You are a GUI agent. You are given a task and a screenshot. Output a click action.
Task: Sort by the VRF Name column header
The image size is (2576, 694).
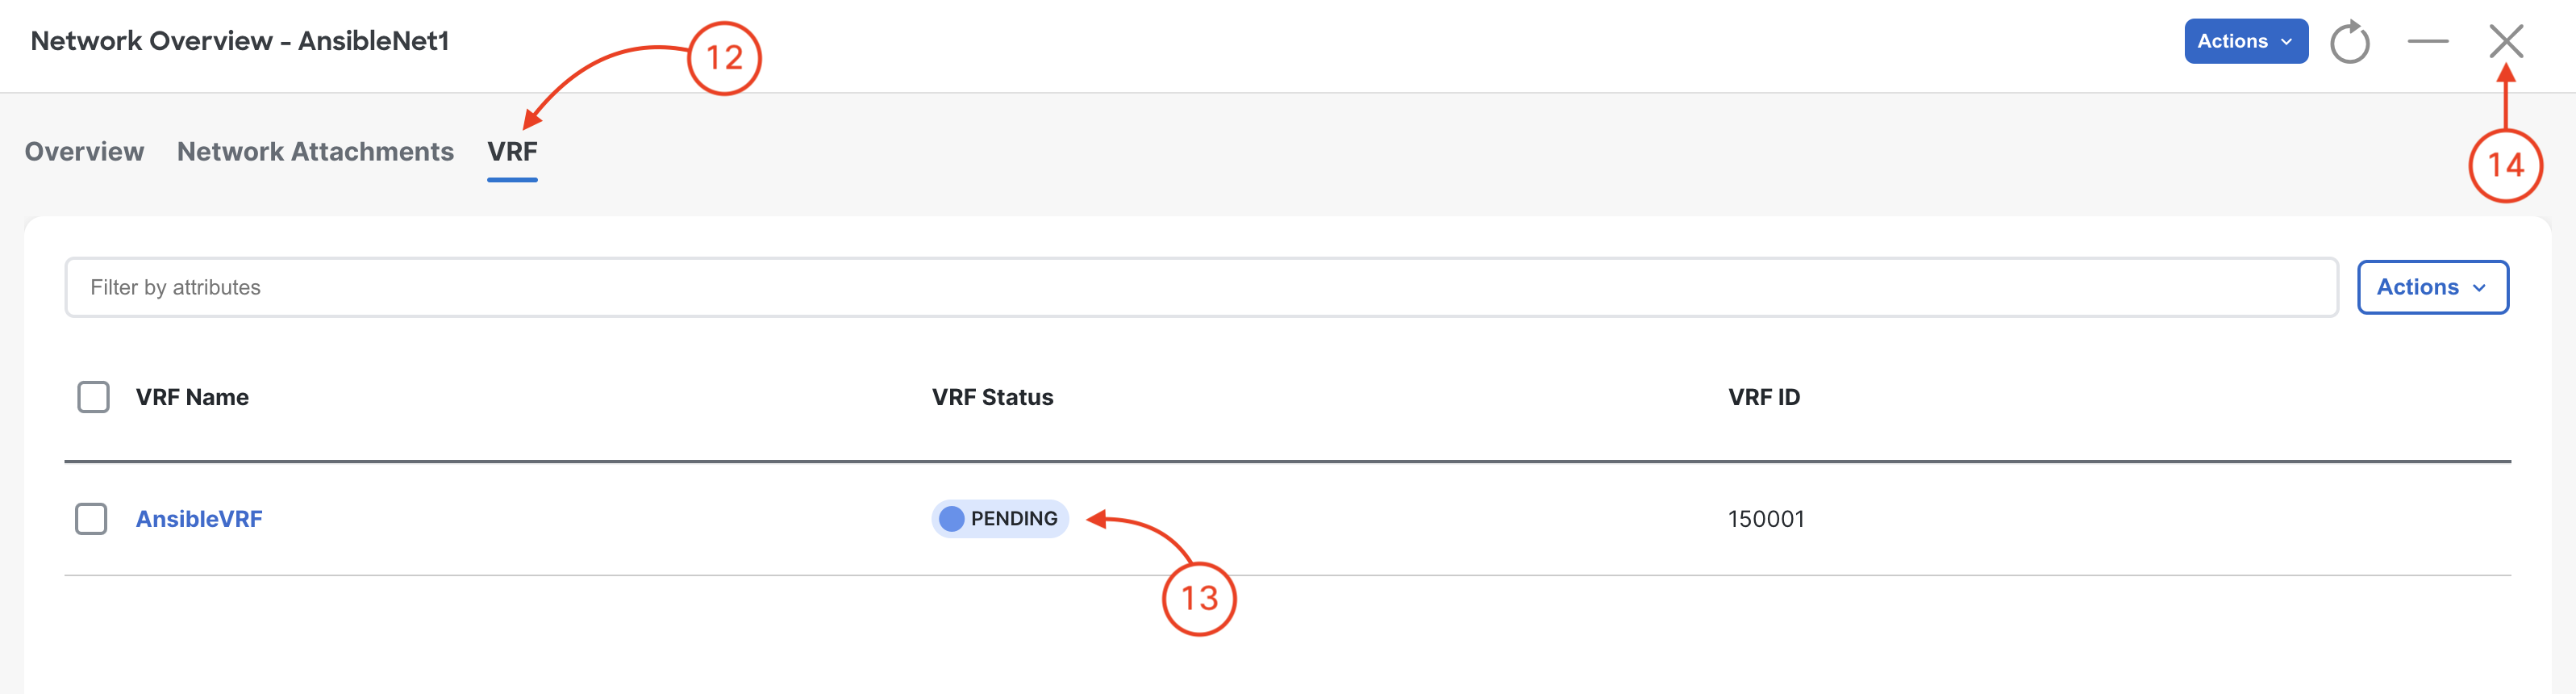[192, 397]
